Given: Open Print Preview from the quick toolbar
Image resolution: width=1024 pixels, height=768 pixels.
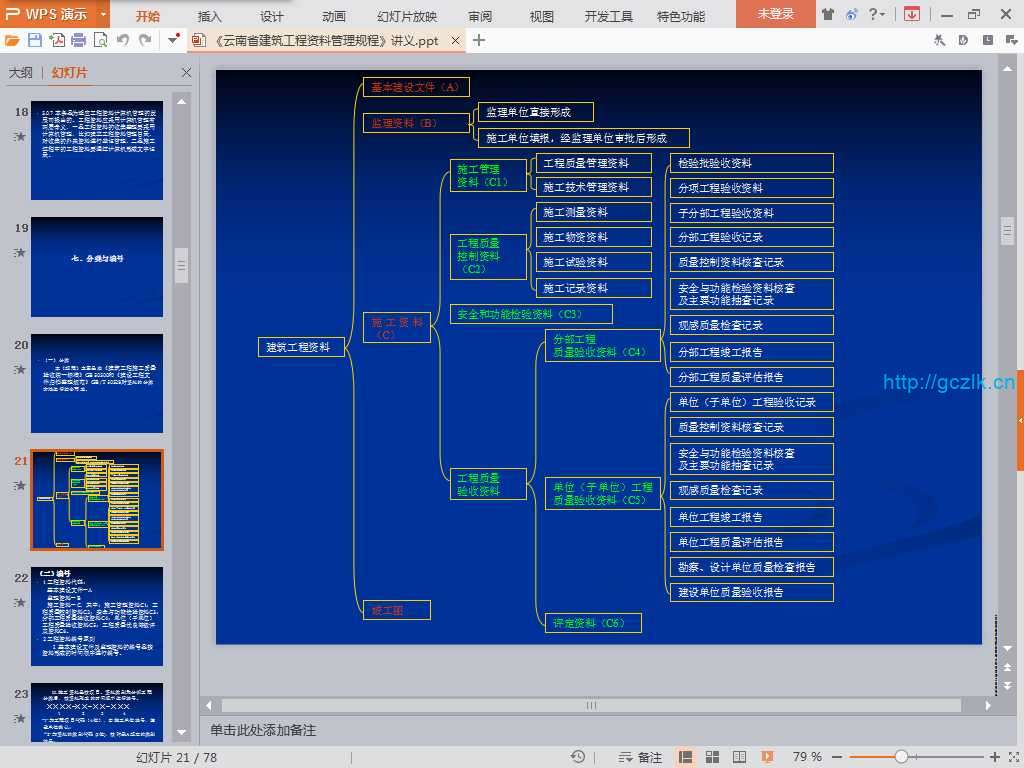Looking at the screenshot, I should tap(101, 41).
